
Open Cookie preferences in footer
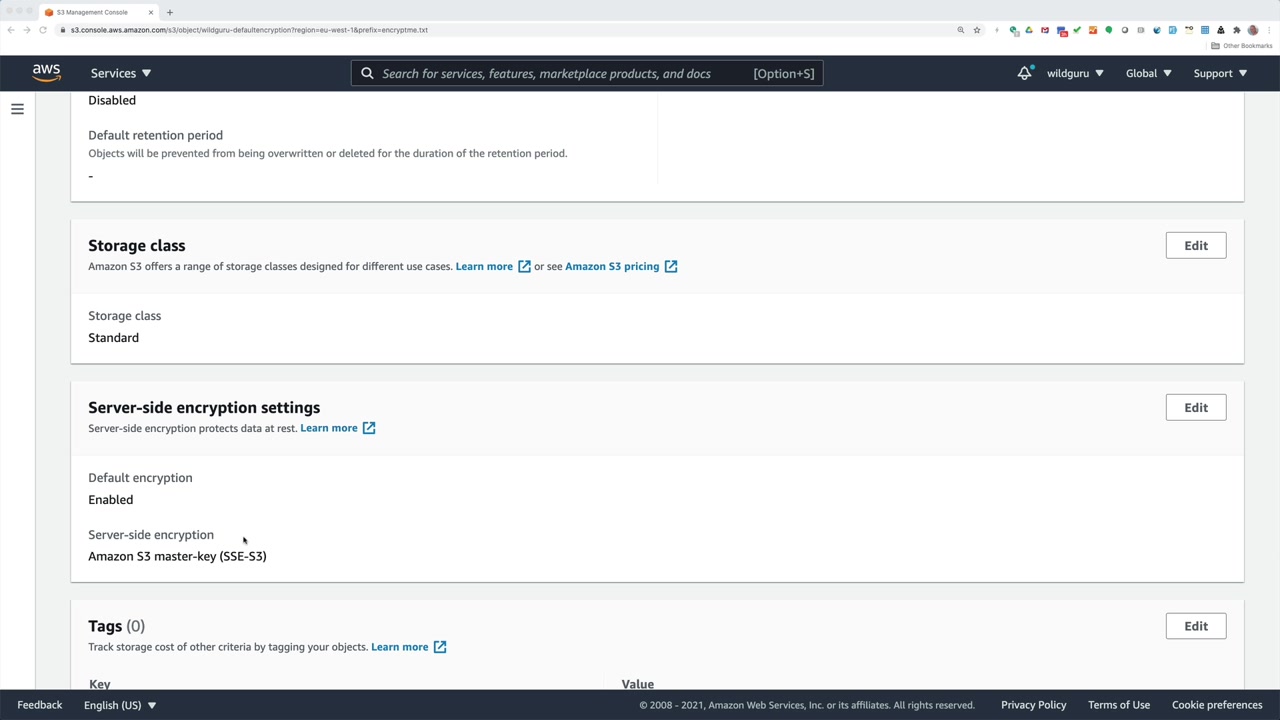(1217, 705)
